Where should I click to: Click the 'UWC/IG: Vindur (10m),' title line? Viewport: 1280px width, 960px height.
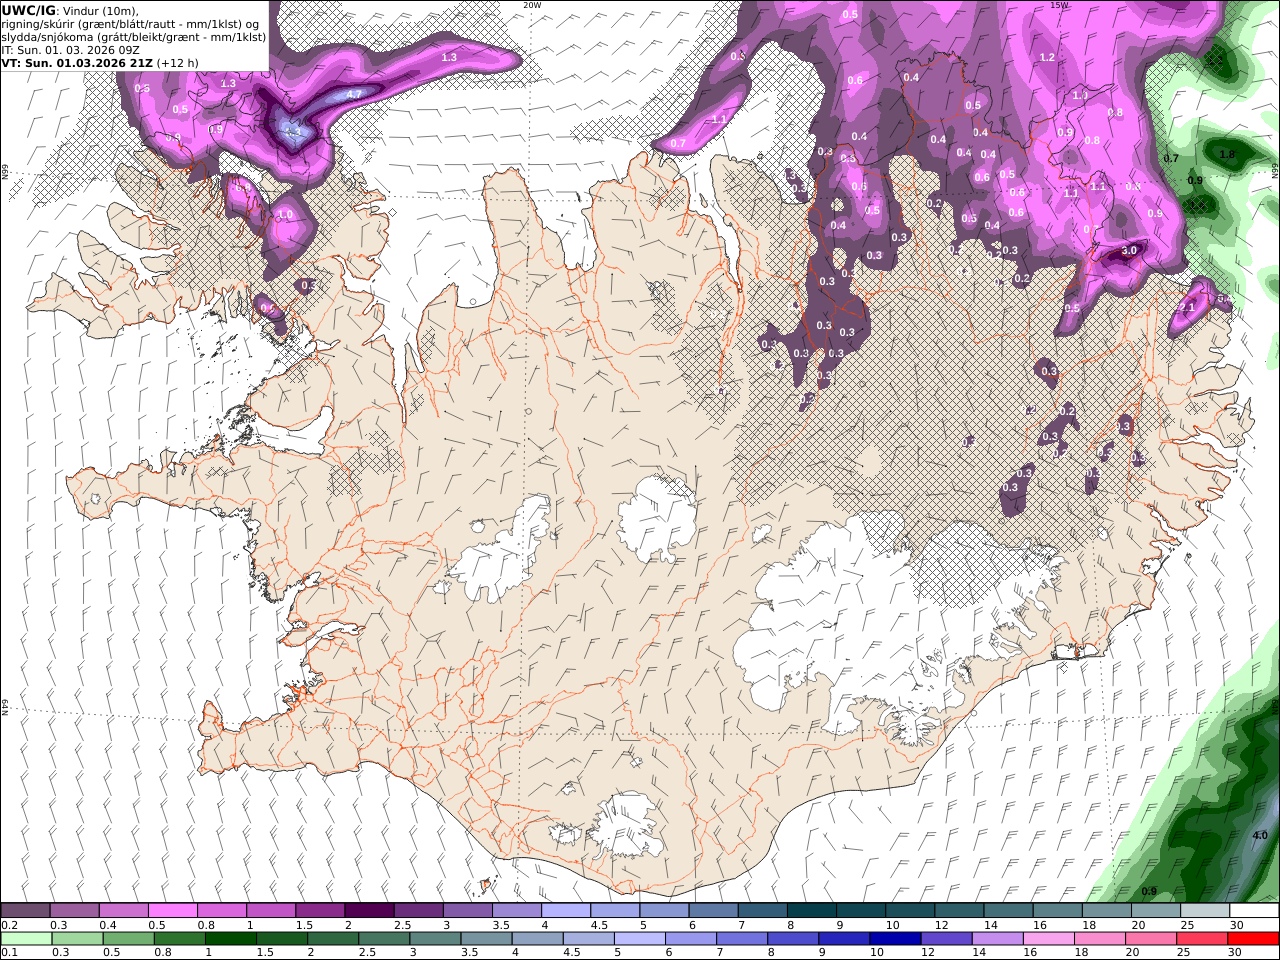coord(71,10)
